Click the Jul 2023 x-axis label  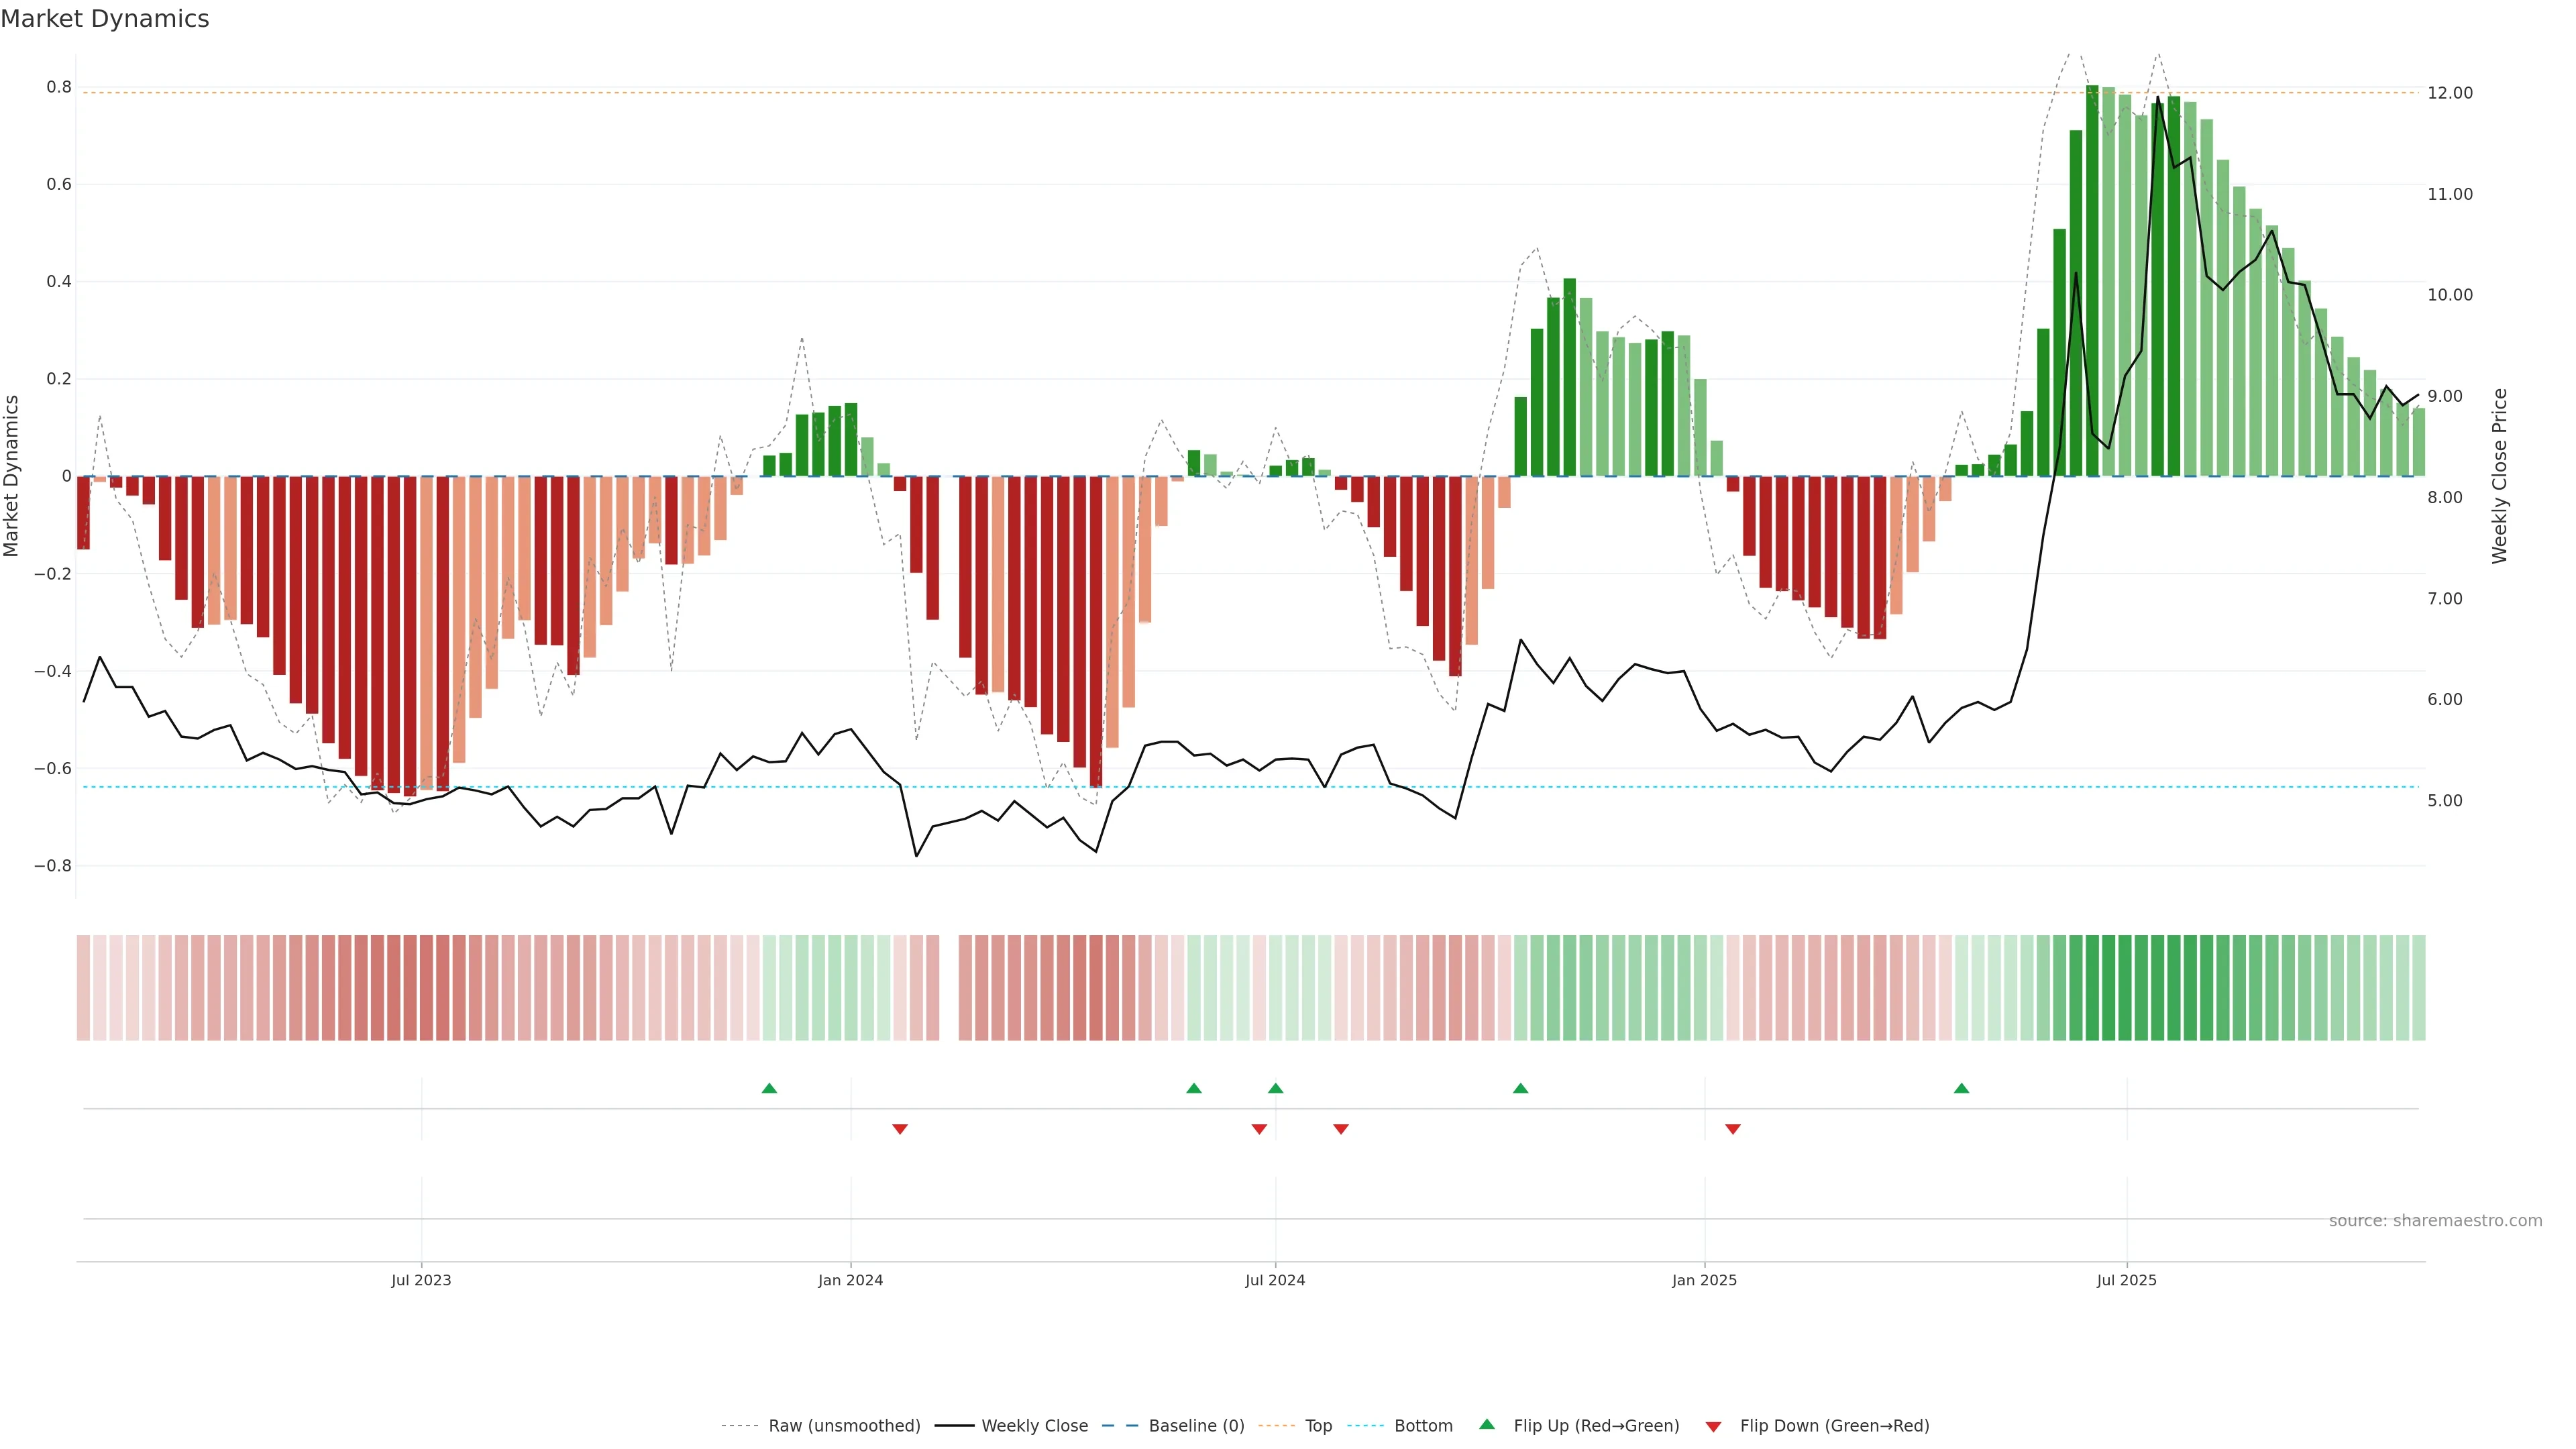[421, 1280]
